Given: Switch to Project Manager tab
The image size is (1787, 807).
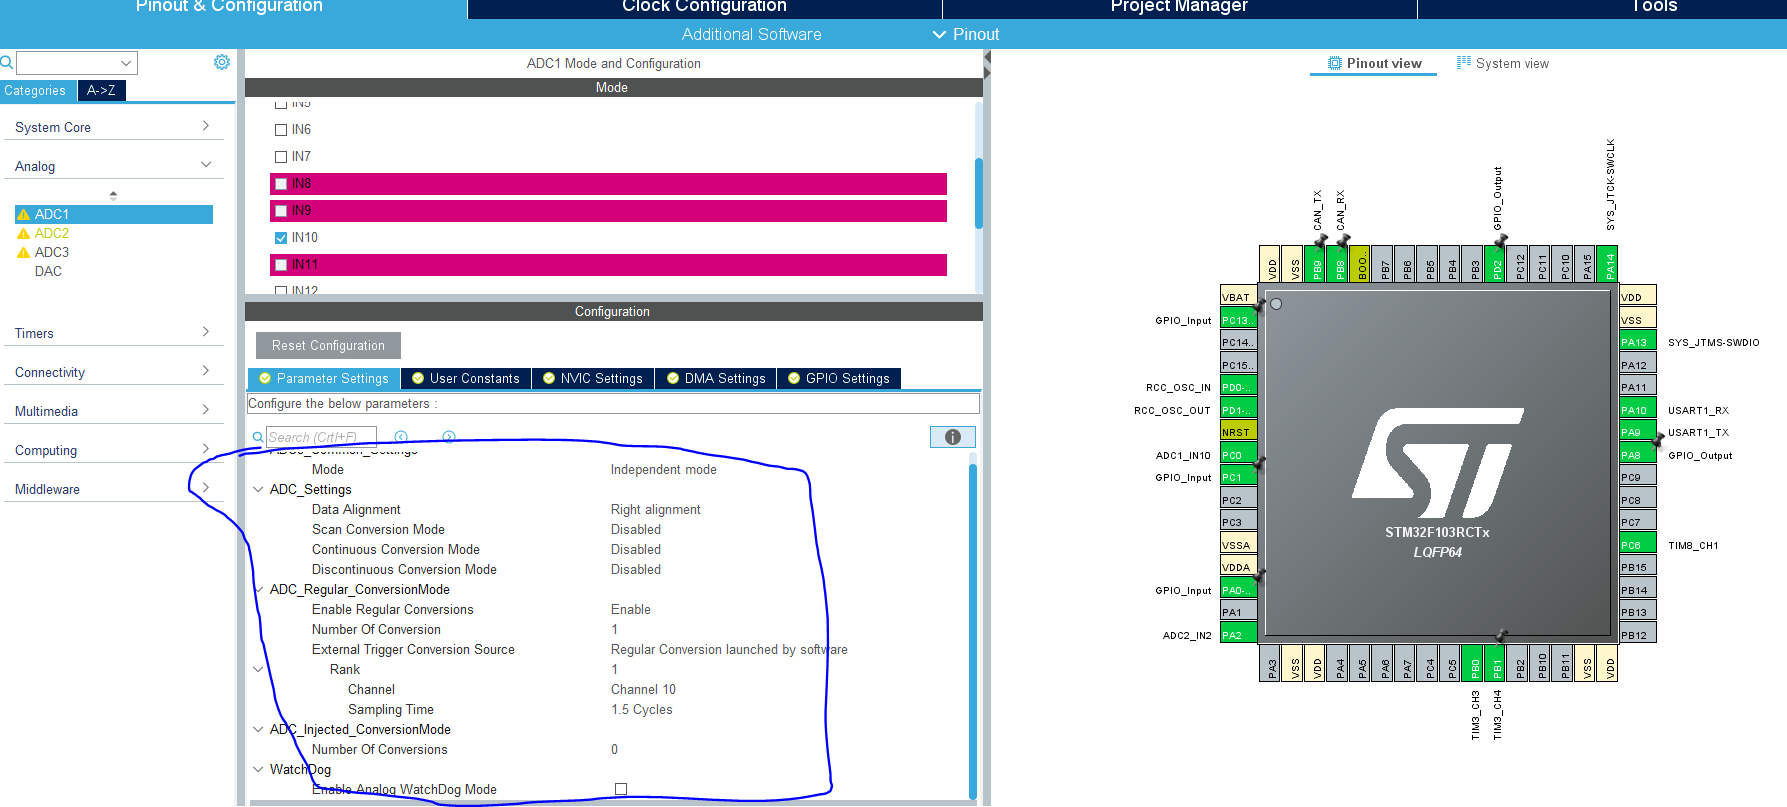Looking at the screenshot, I should click(1179, 7).
